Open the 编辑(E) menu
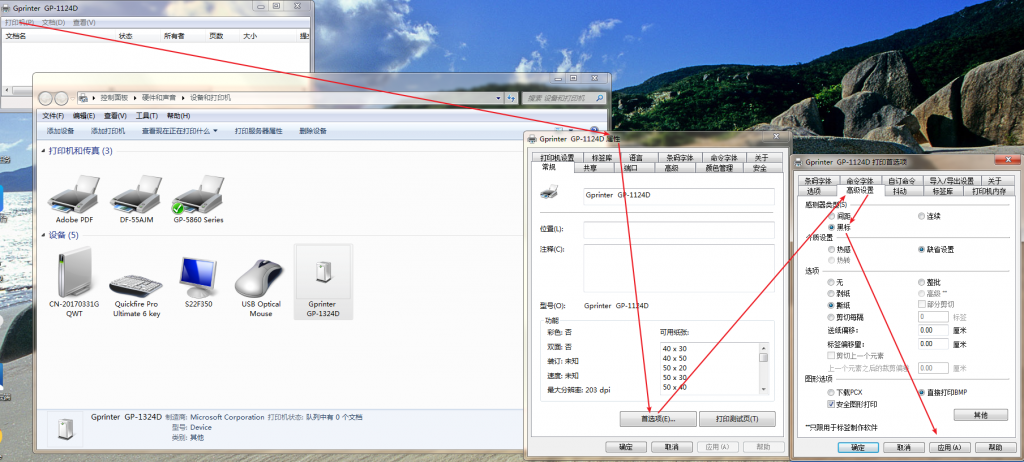 point(84,116)
